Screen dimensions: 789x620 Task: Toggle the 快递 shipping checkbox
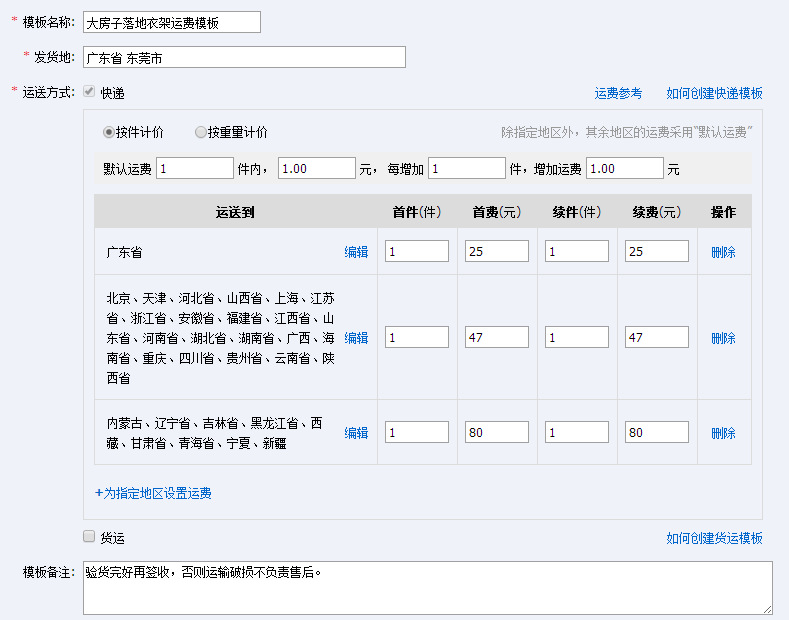tap(90, 92)
